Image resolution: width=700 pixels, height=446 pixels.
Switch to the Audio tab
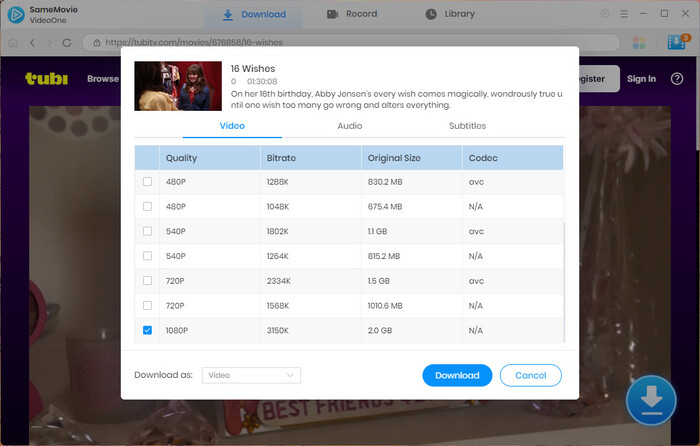[x=350, y=126]
